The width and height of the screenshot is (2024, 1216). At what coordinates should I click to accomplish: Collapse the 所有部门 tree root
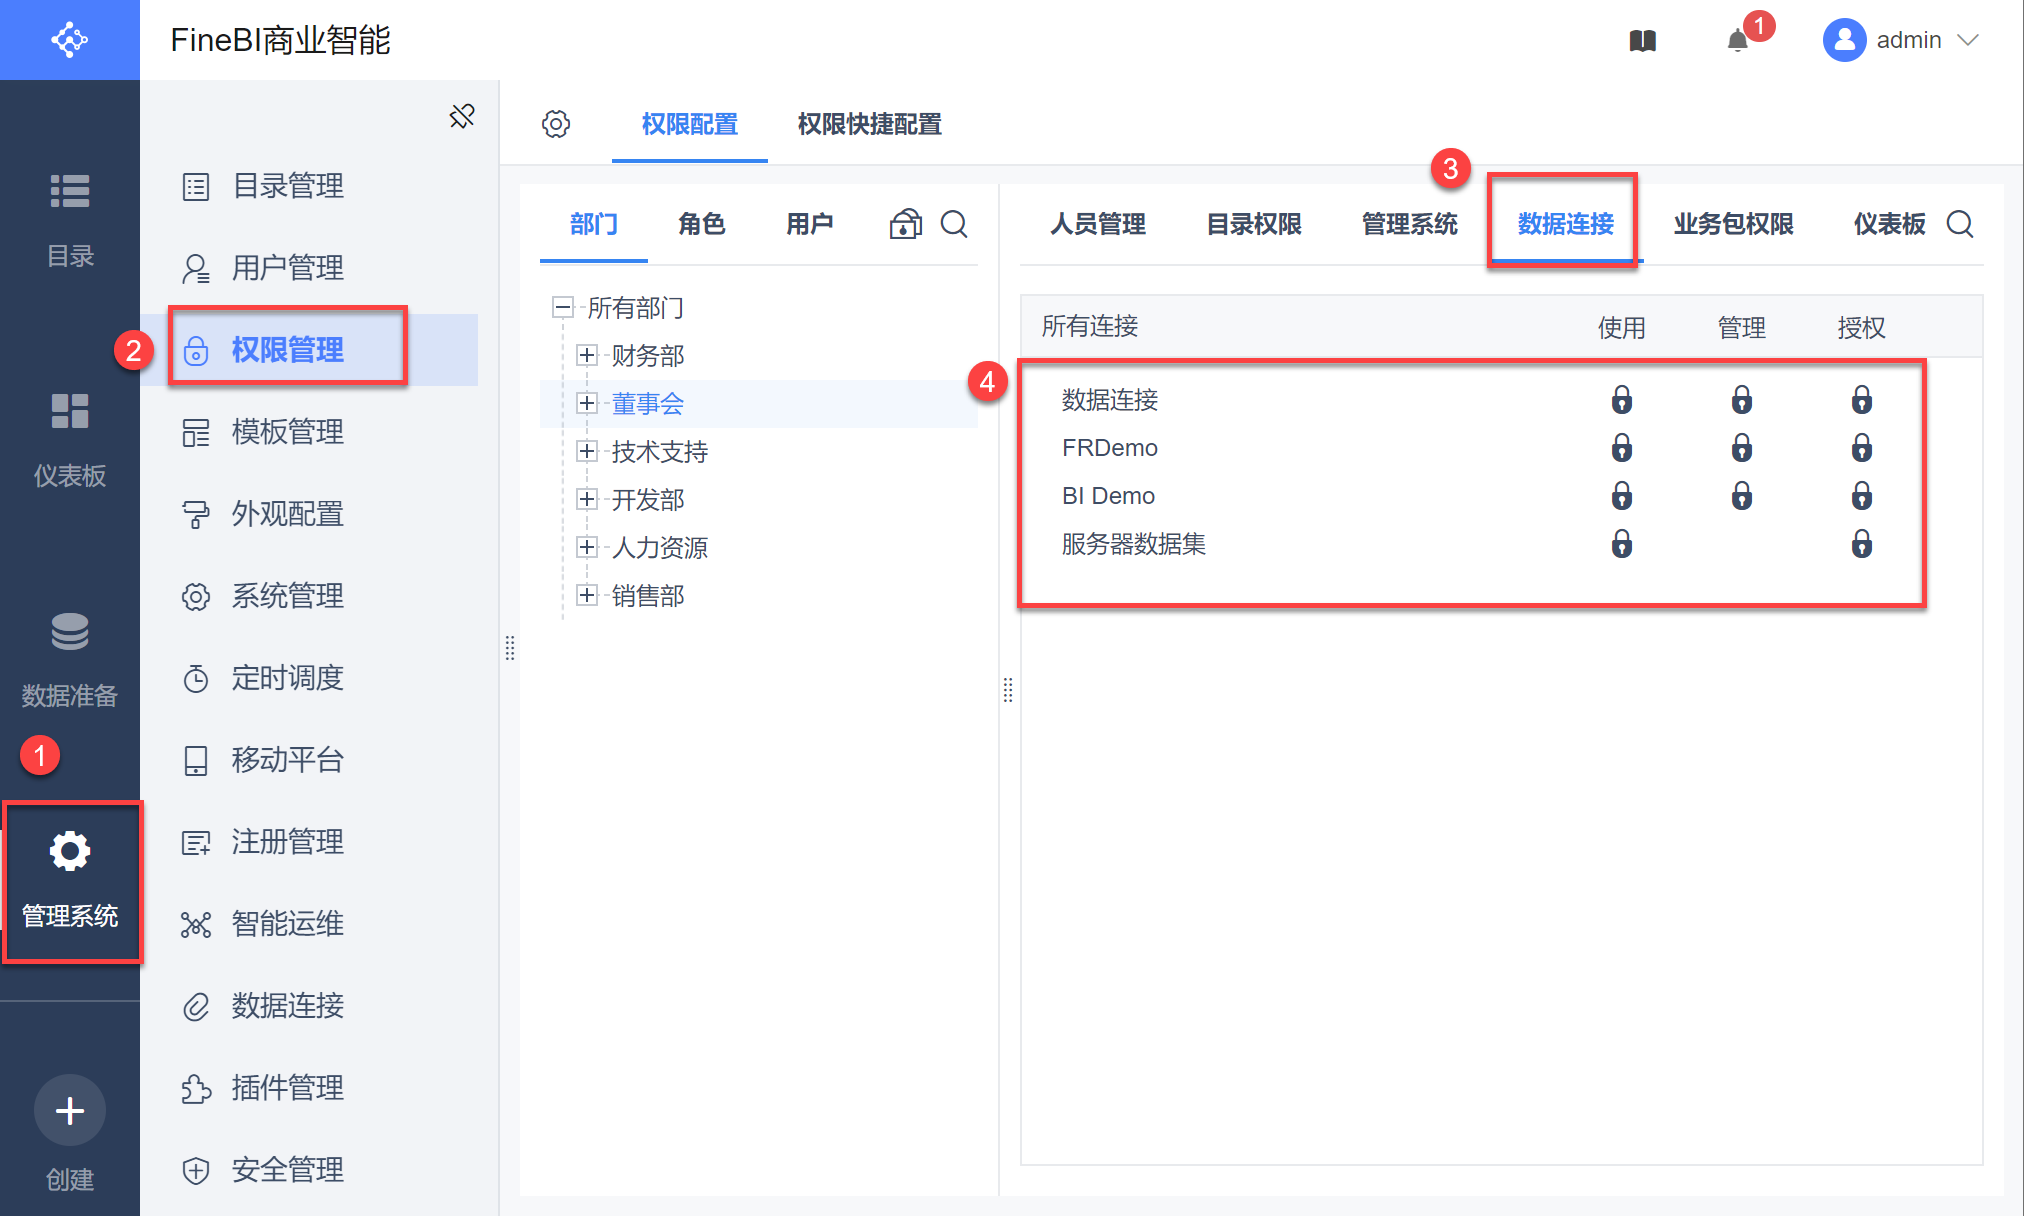pos(563,307)
